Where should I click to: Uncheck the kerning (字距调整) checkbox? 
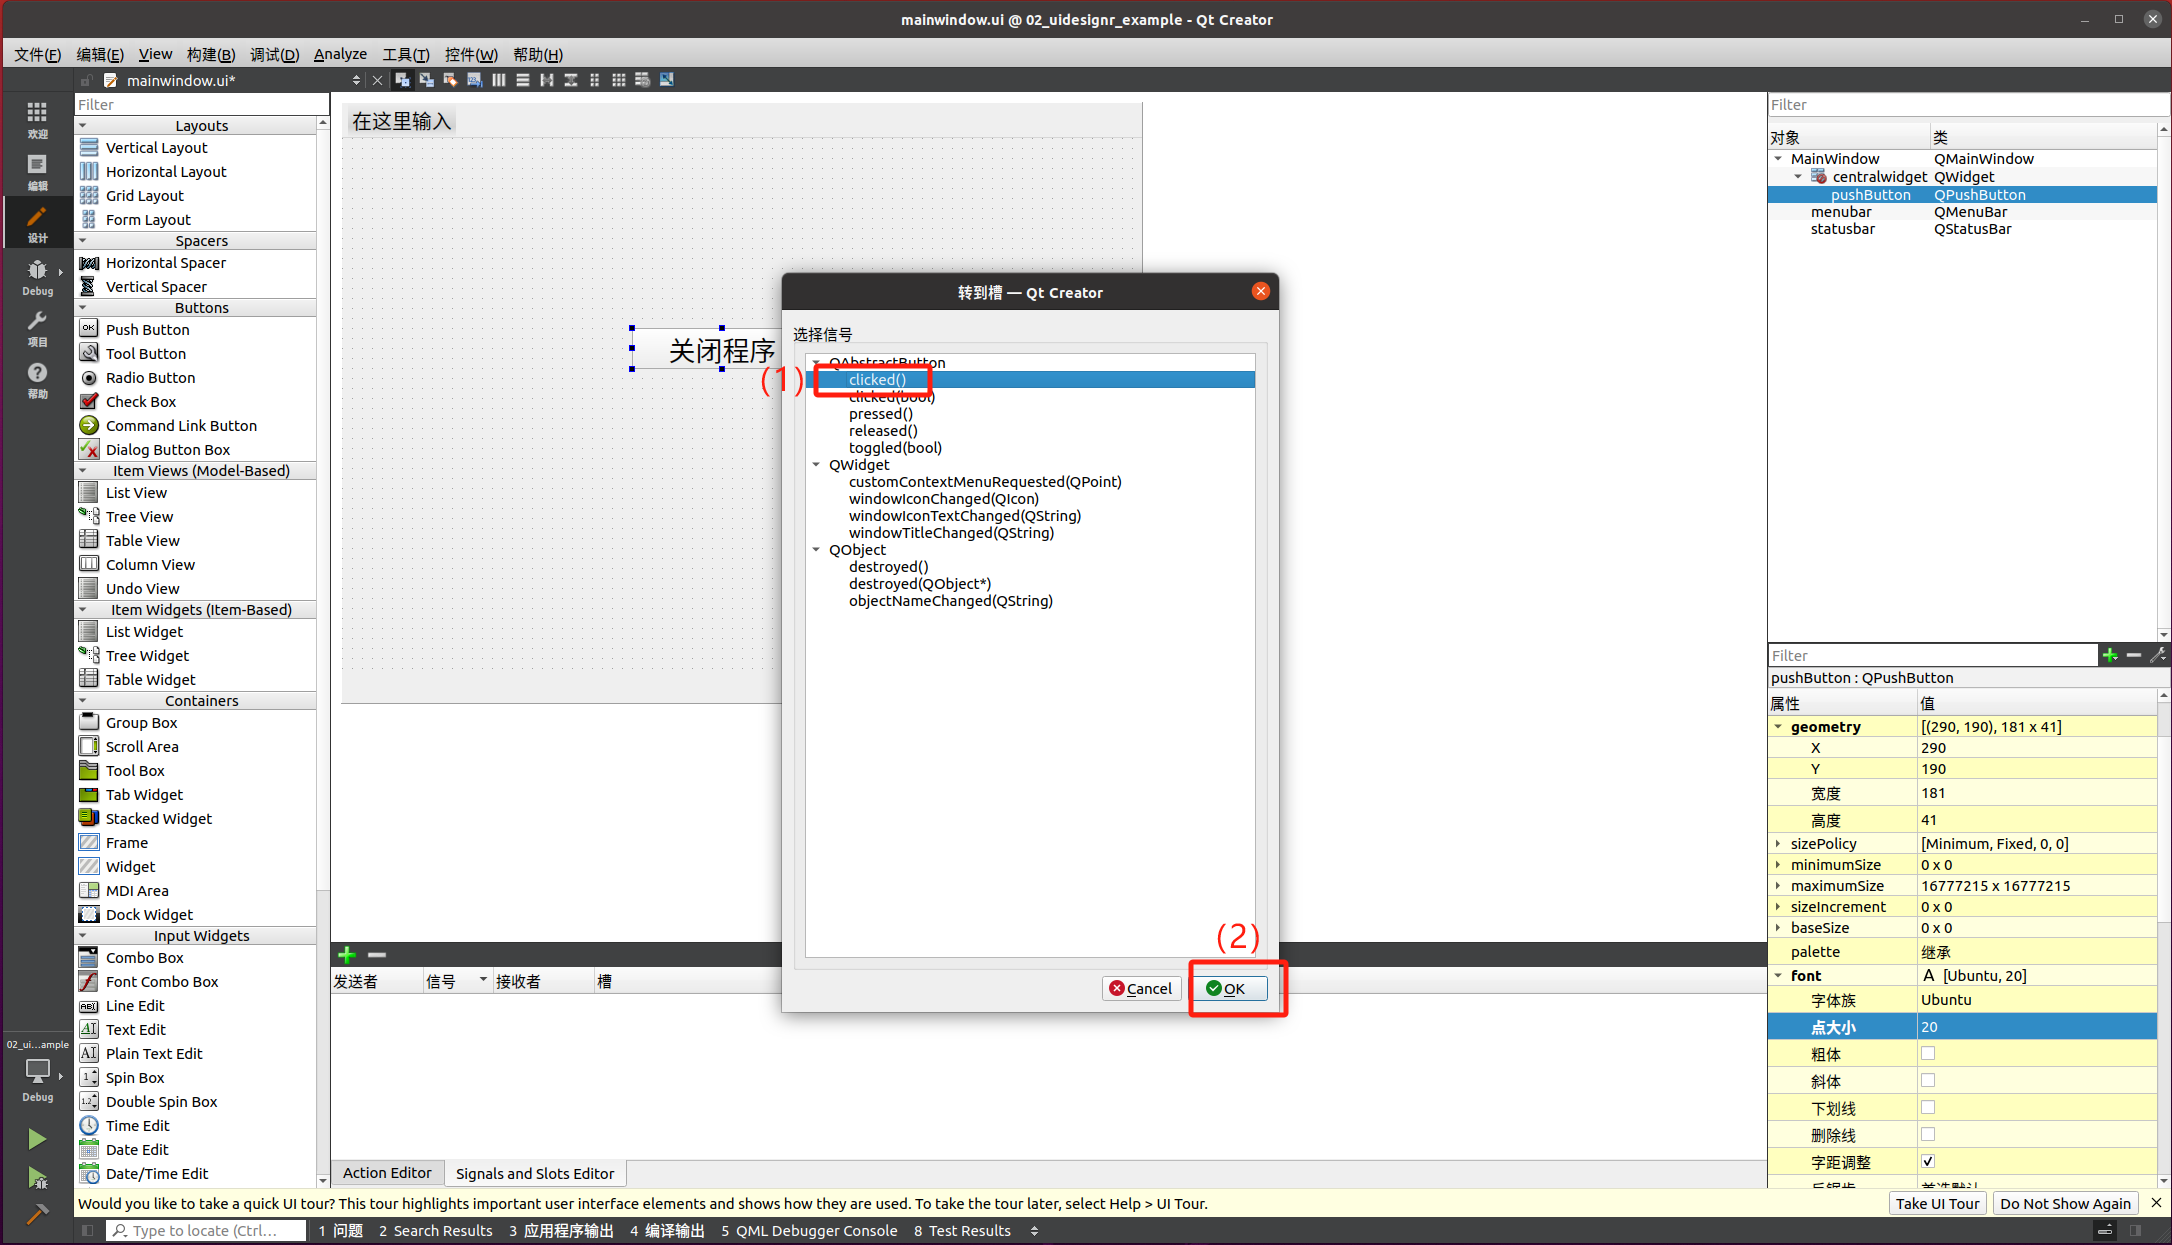(1928, 1161)
